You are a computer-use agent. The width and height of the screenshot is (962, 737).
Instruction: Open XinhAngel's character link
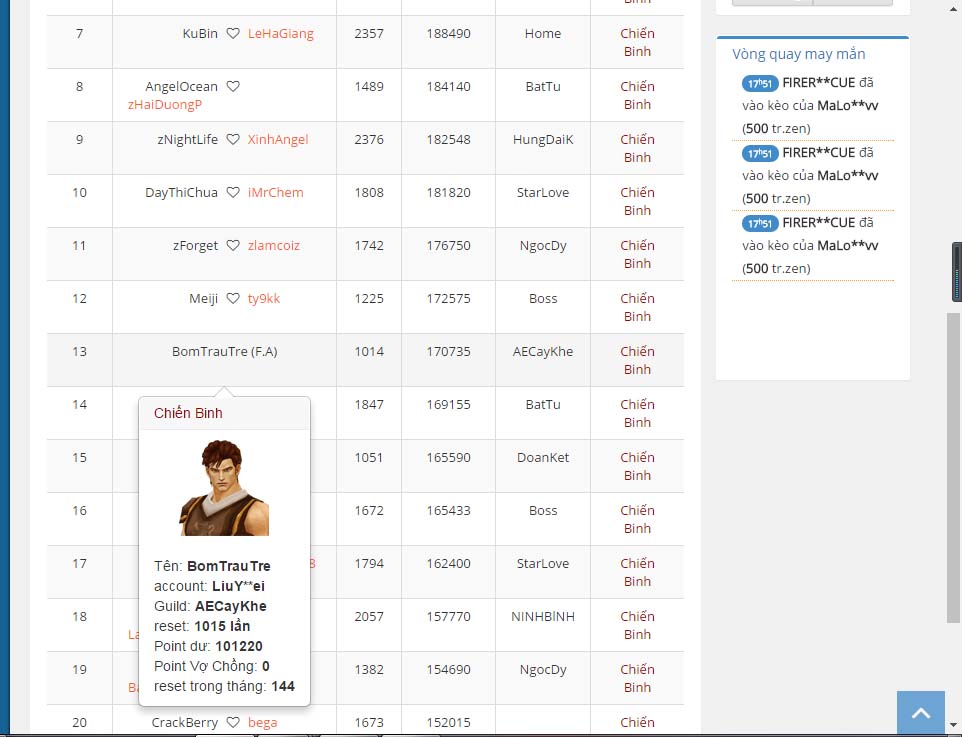(278, 140)
